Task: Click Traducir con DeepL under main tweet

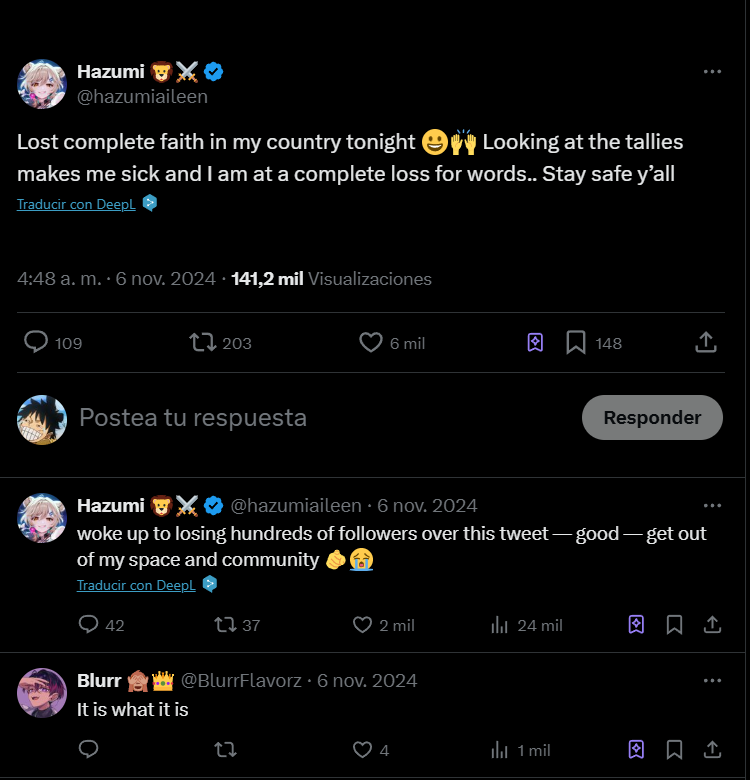Action: point(69,204)
